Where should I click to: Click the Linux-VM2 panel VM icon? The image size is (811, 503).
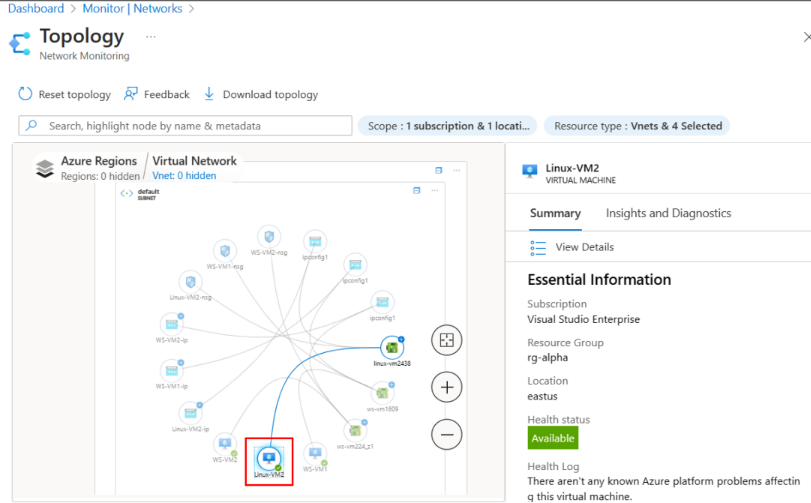tap(530, 171)
